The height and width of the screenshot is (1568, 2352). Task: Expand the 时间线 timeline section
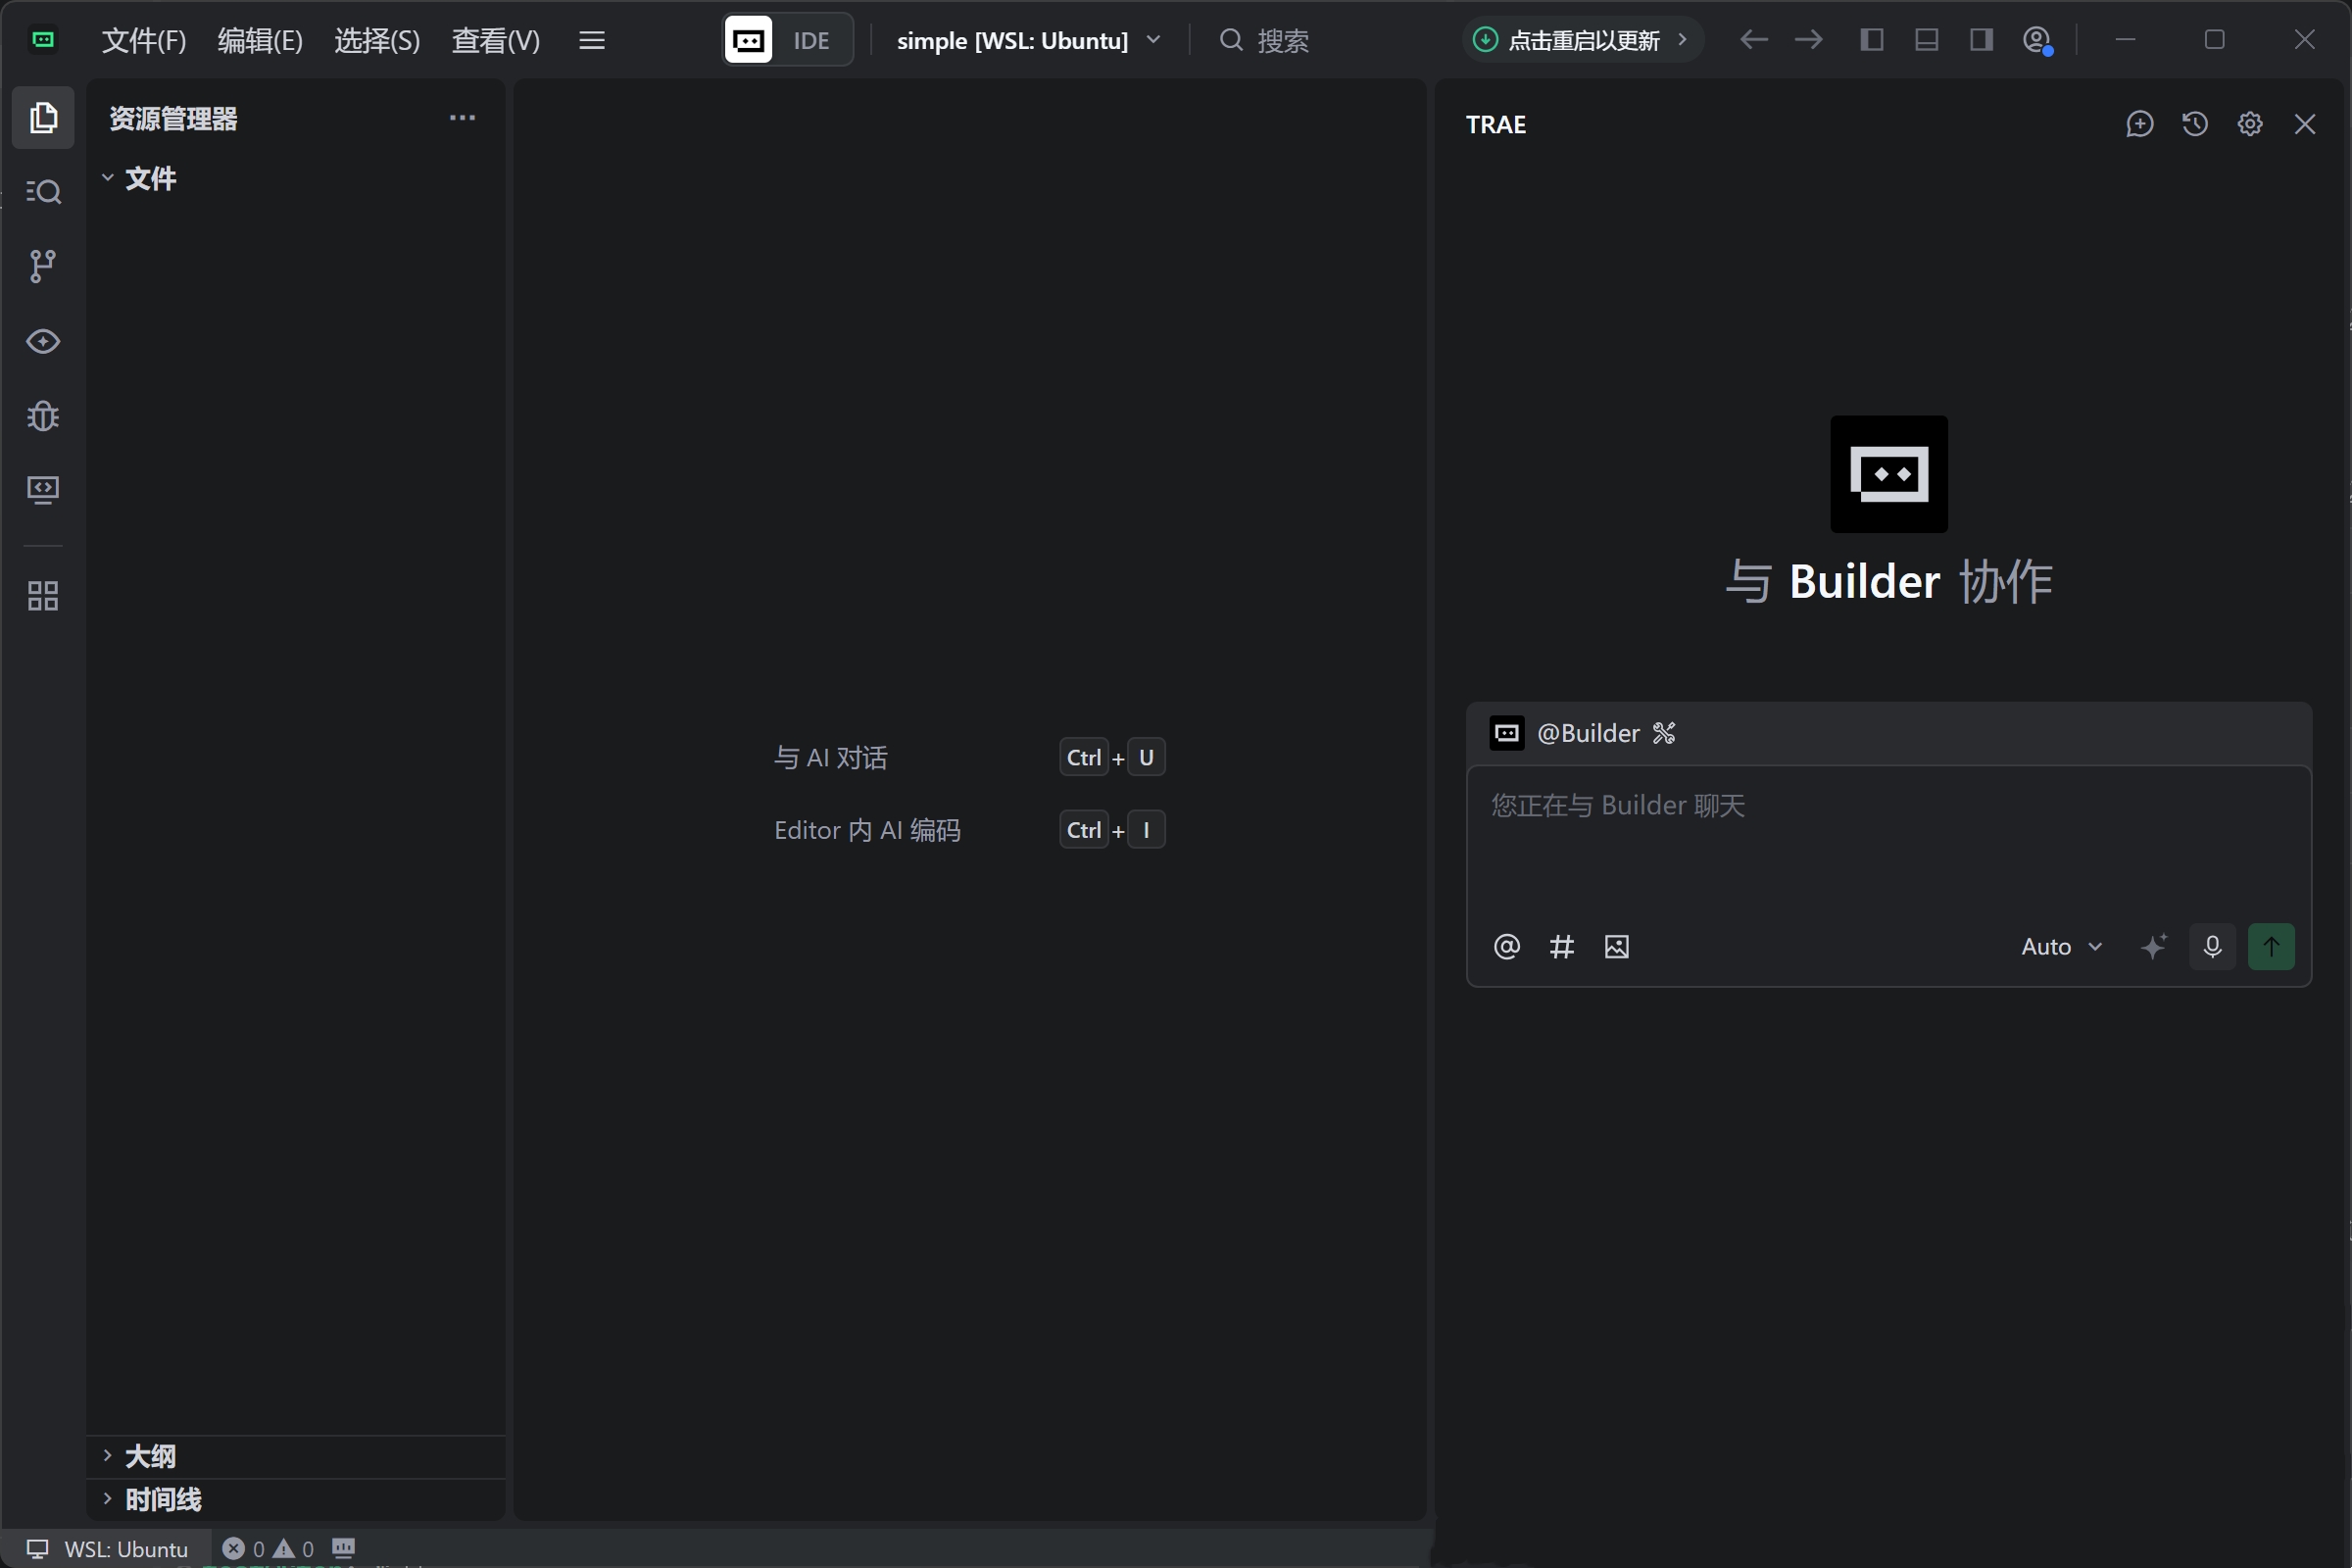(x=162, y=1499)
